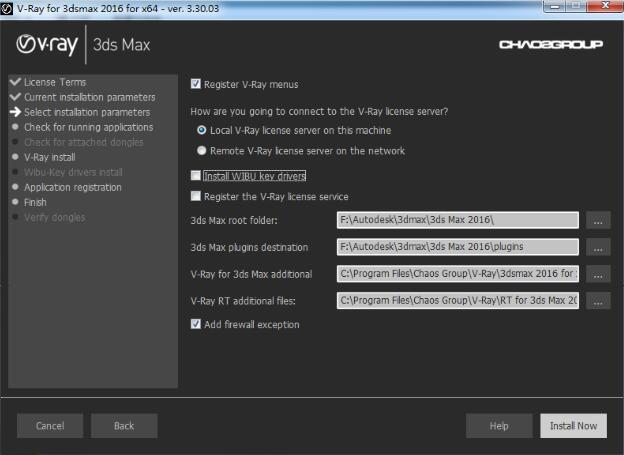
Task: Select Local V-Ray license server option
Action: 202,130
